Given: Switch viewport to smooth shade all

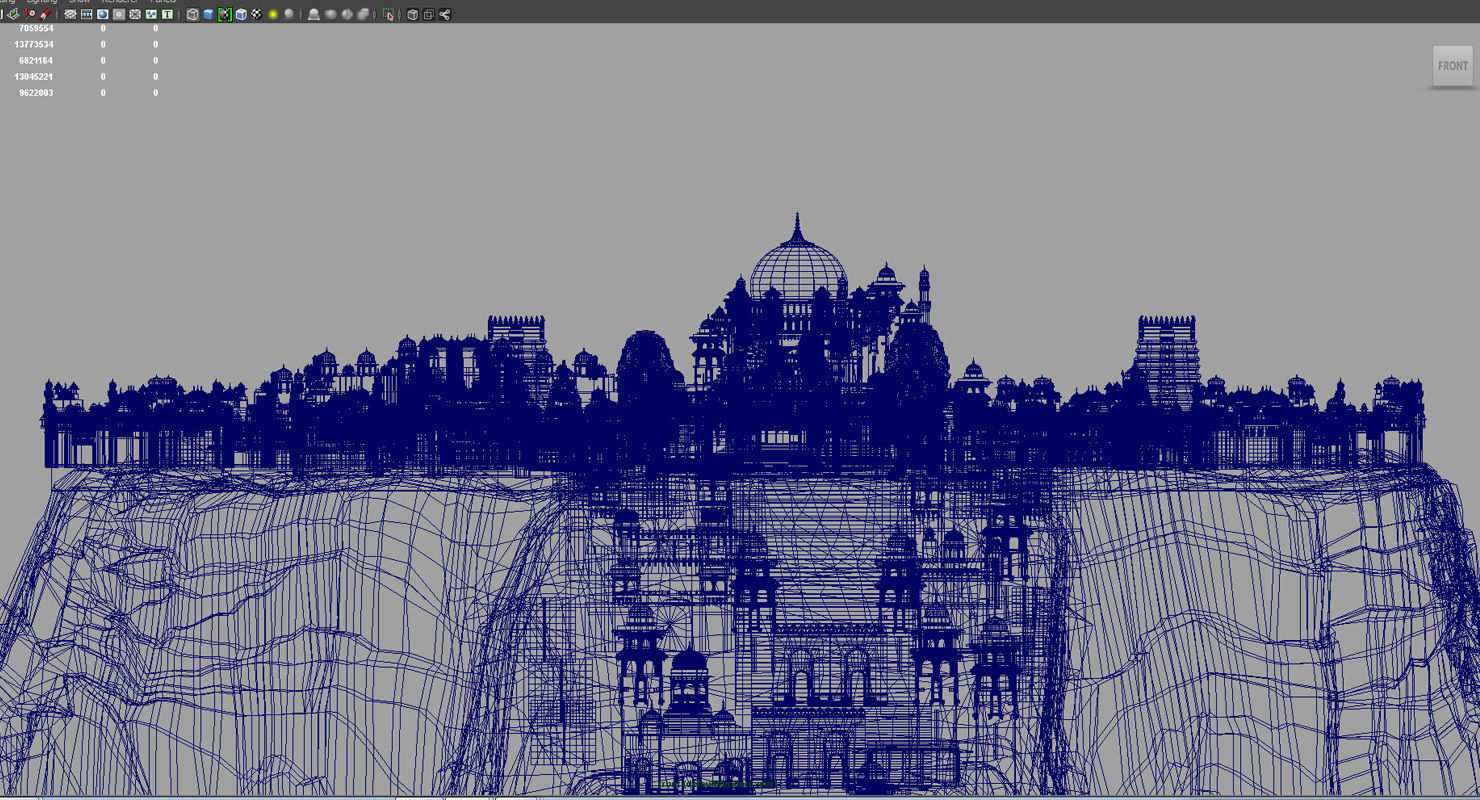Looking at the screenshot, I should [208, 14].
